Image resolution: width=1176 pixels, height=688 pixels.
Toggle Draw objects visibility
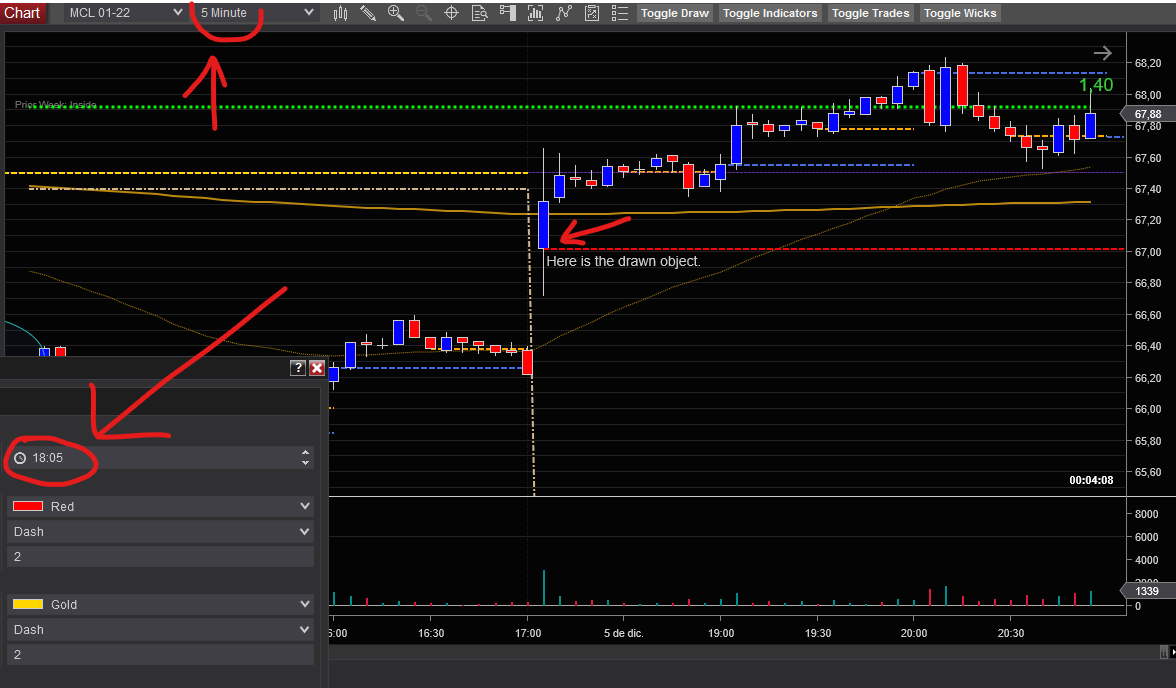(x=675, y=13)
